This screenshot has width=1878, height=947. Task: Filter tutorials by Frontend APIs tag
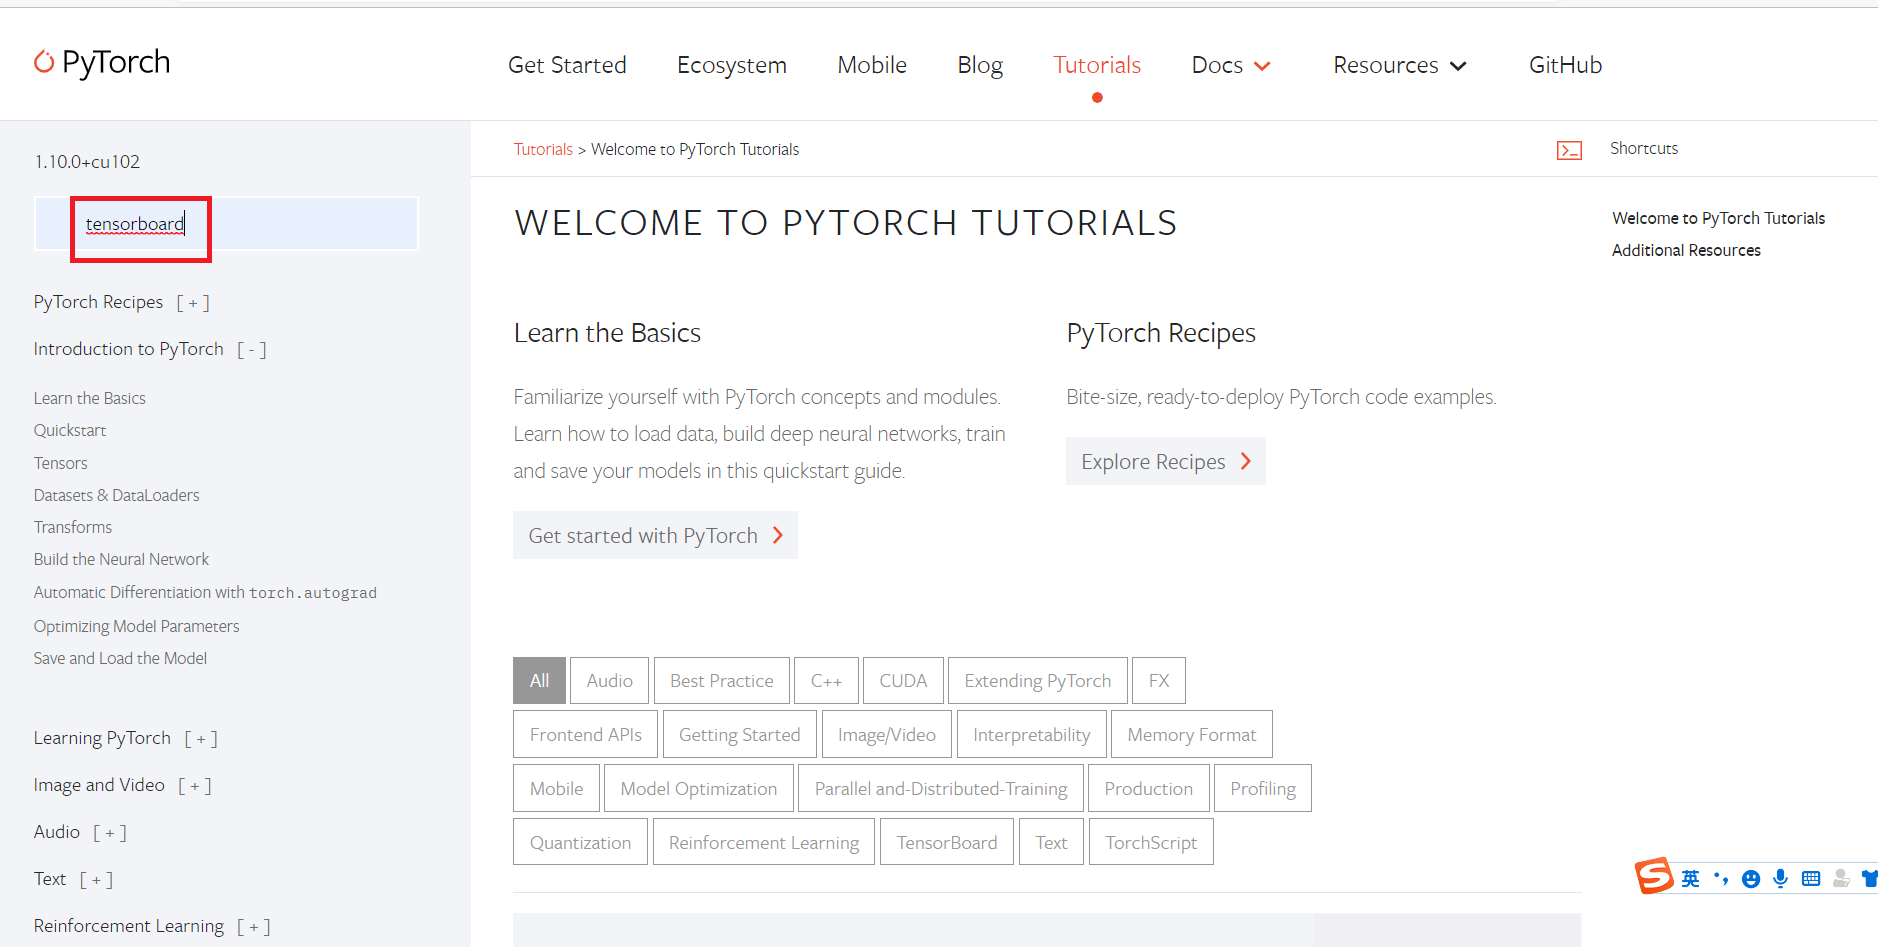pos(586,734)
